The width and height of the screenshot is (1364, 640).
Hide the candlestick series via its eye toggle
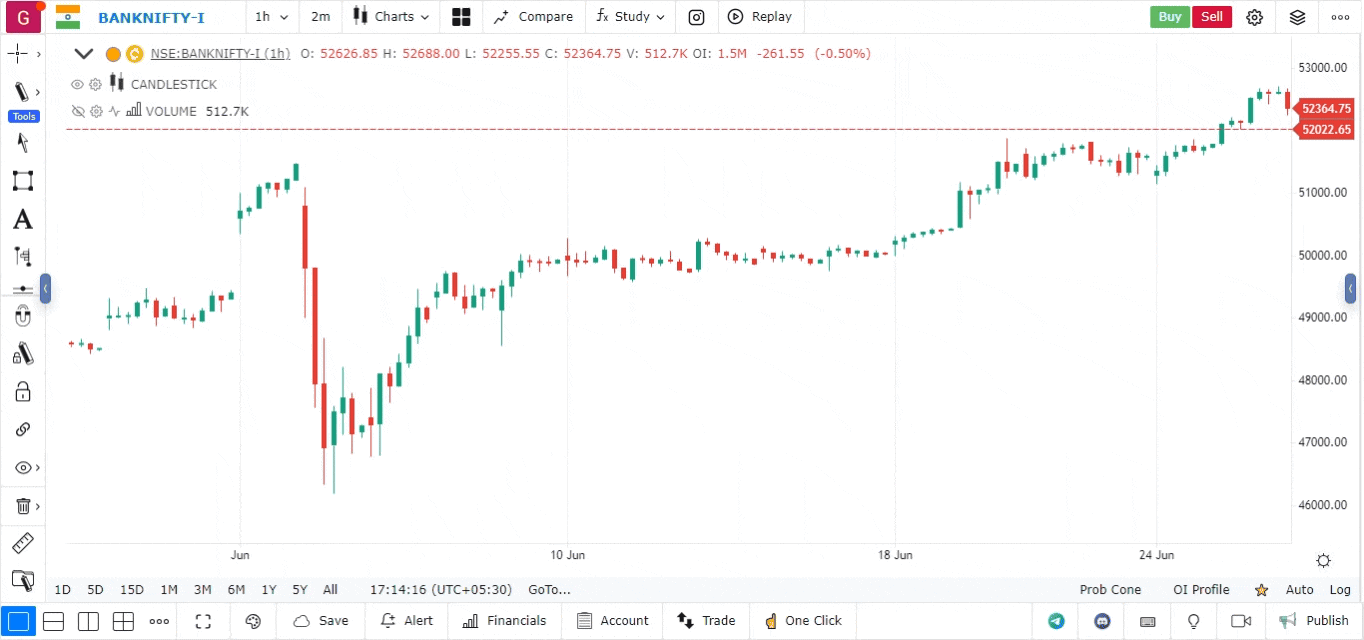(77, 84)
